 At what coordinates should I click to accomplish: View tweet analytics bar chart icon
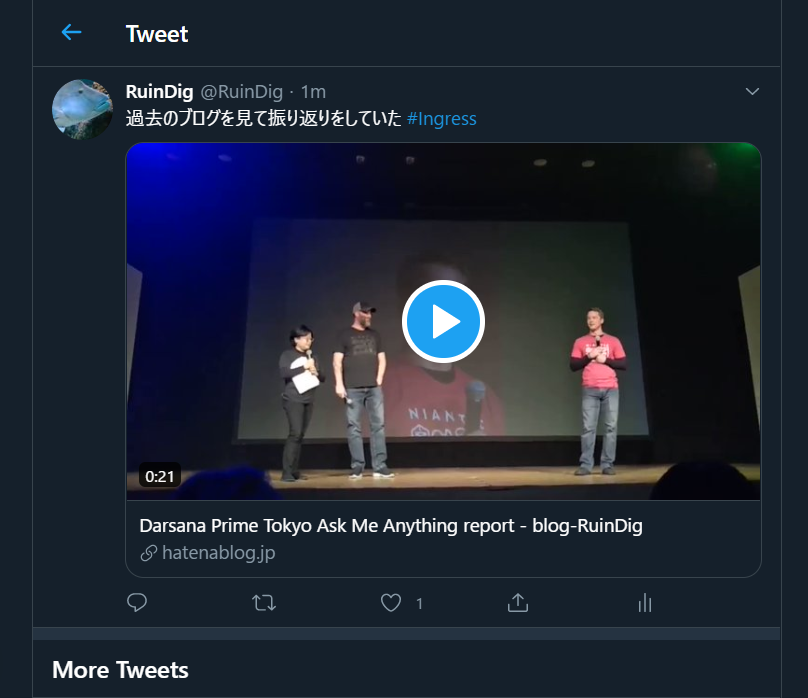pyautogui.click(x=645, y=603)
